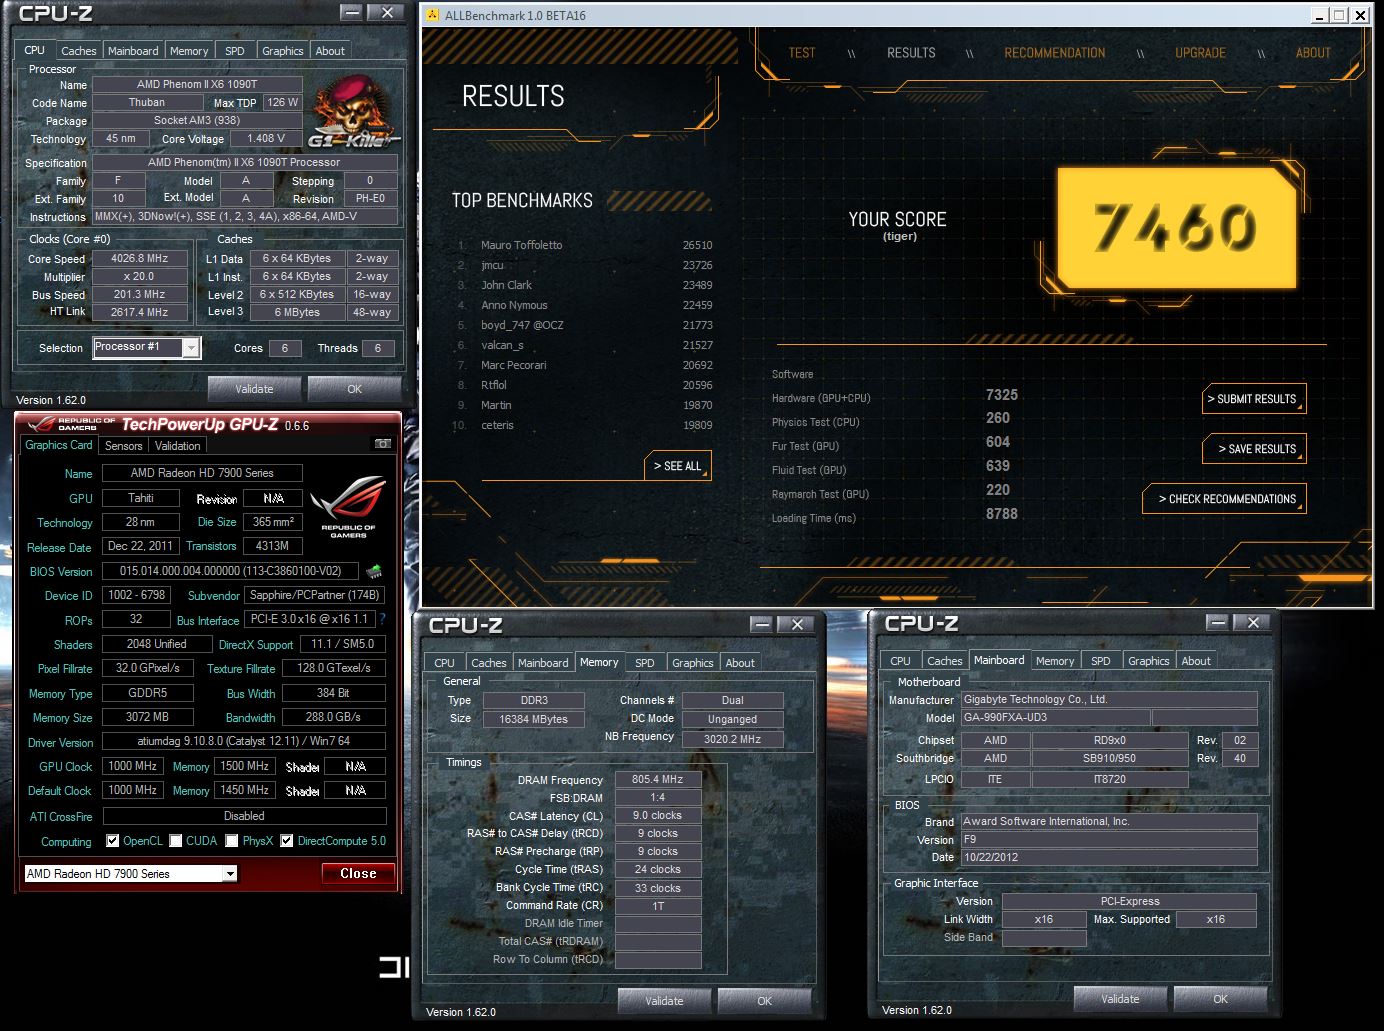Click the NB Frequency value 3020.2 MHz
Viewport: 1384px width, 1031px height.
pos(732,739)
